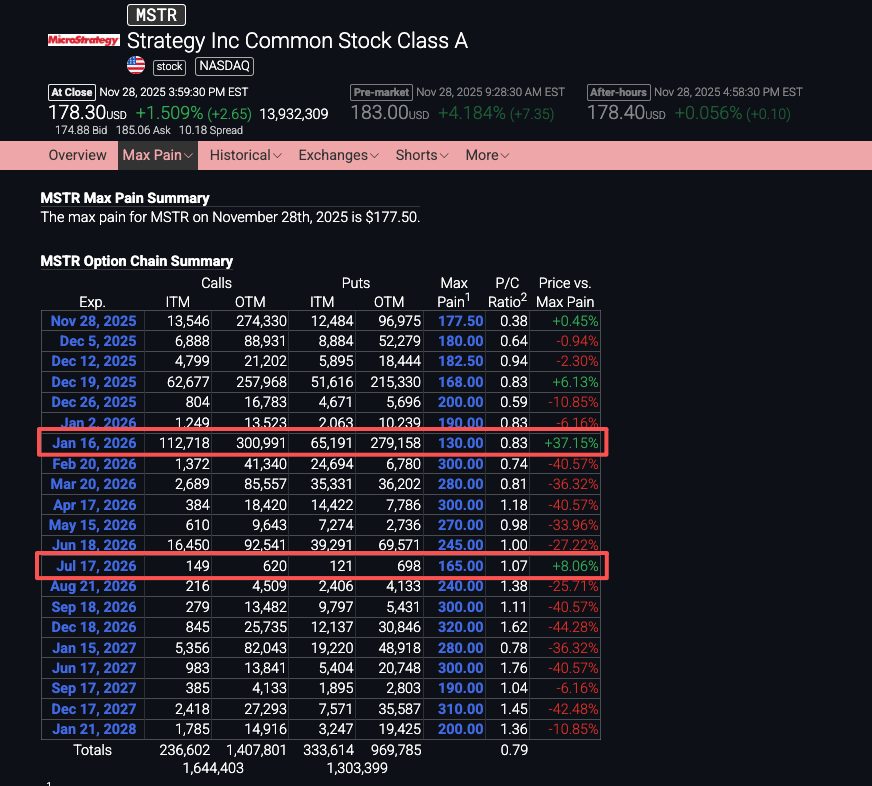Open the Overview tab

pyautogui.click(x=77, y=155)
